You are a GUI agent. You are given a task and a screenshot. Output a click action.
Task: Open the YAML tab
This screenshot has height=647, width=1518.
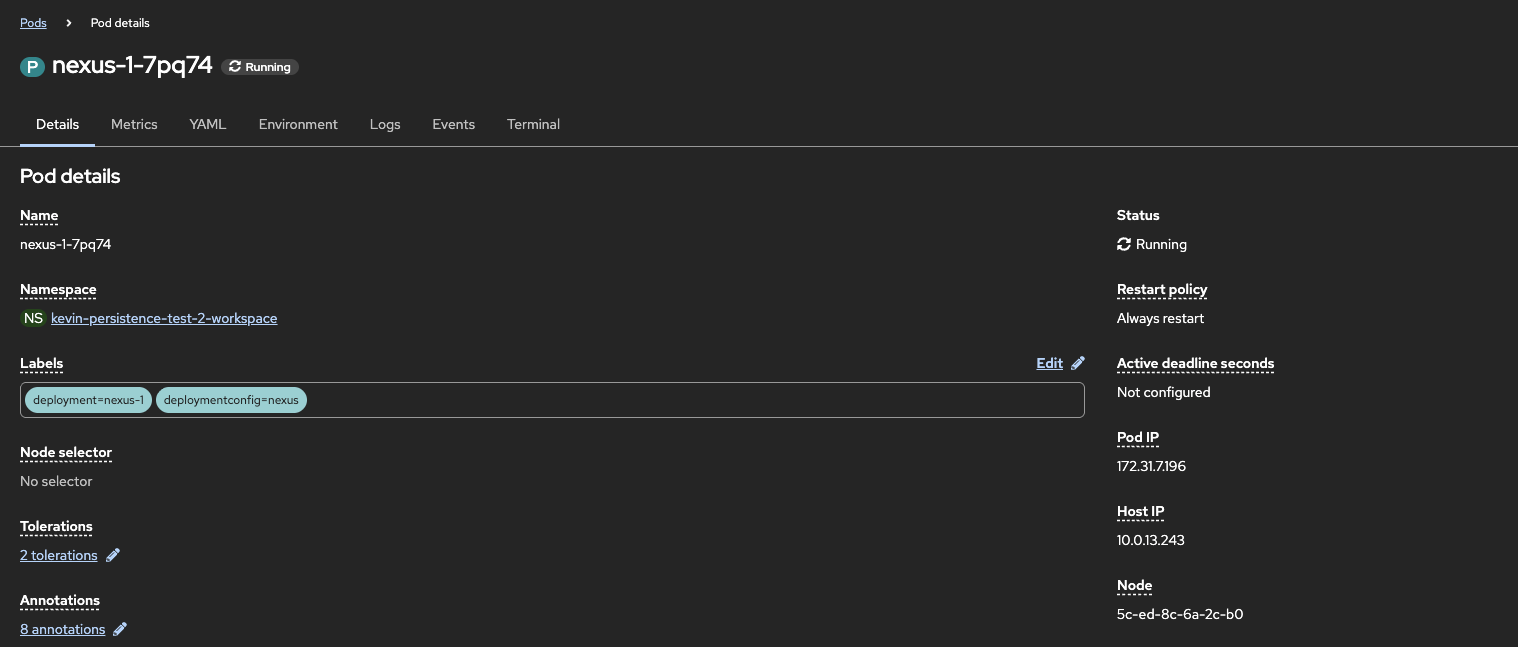tap(208, 124)
